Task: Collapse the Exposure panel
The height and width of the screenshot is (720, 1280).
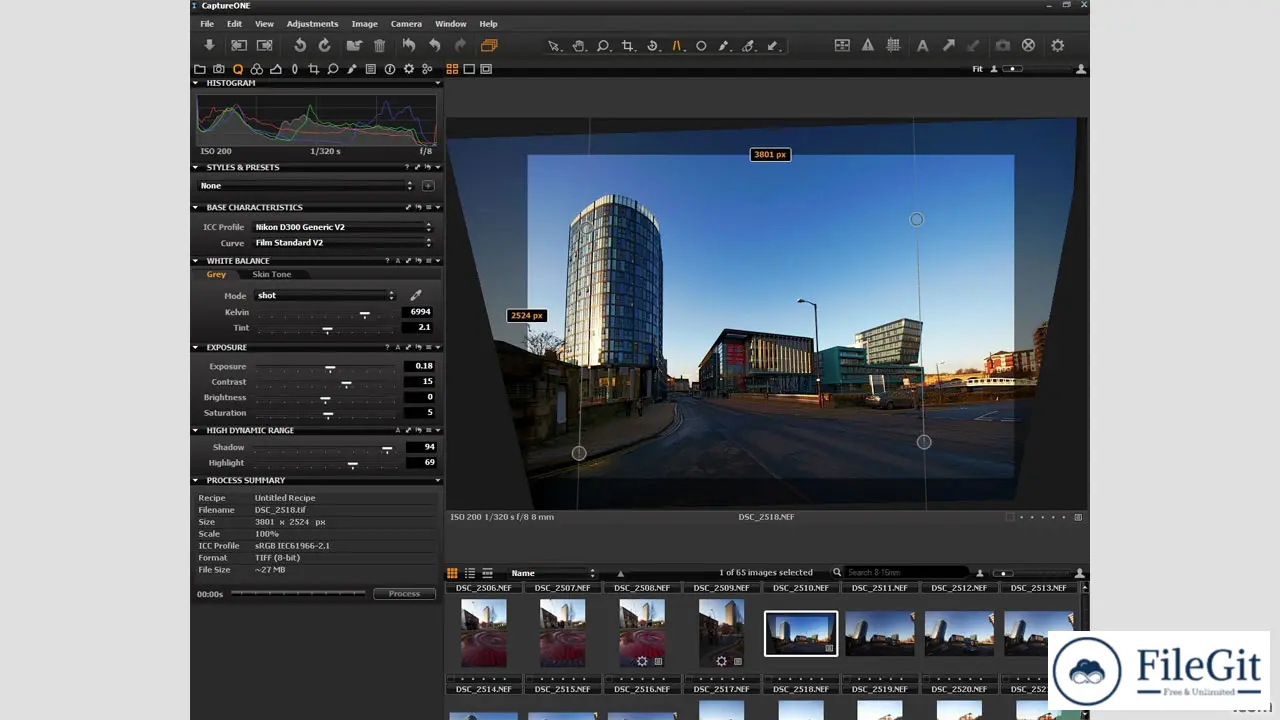Action: 196,347
